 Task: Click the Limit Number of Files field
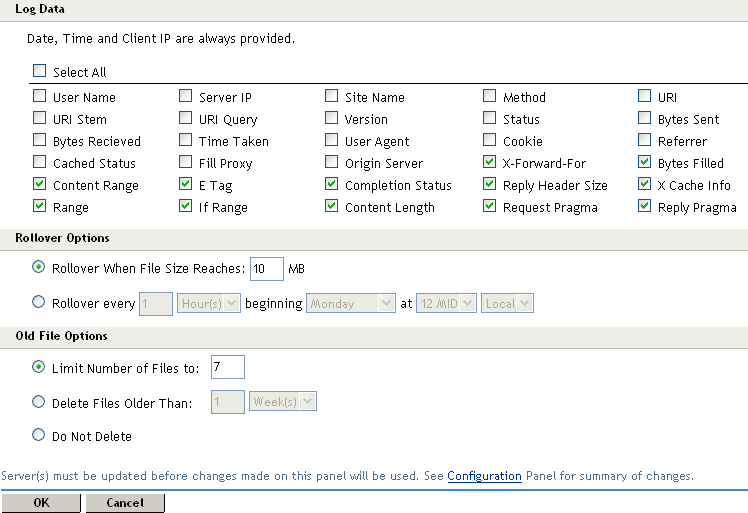228,367
